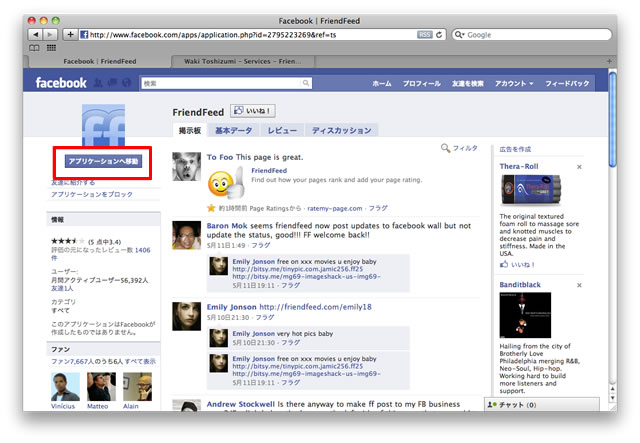Click Baron Mok's profile picture
The width and height of the screenshot is (640, 443).
coord(186,235)
